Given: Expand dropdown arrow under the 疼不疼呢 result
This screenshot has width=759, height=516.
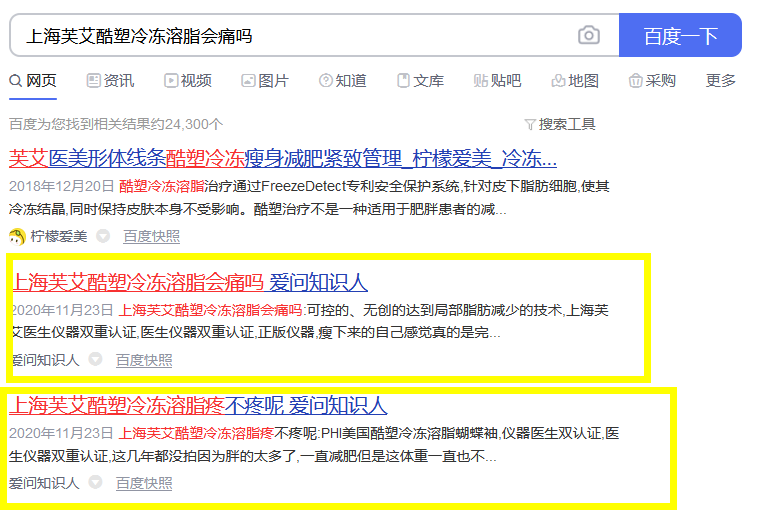Looking at the screenshot, I should coord(95,483).
